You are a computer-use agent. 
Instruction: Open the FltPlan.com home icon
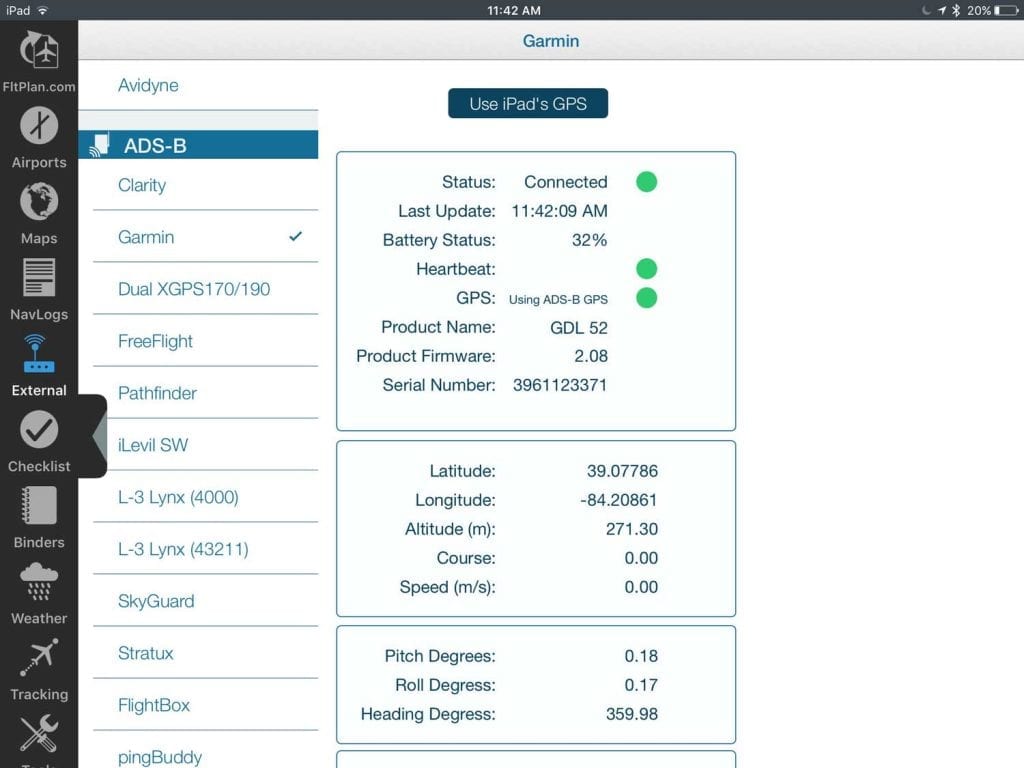tap(39, 50)
